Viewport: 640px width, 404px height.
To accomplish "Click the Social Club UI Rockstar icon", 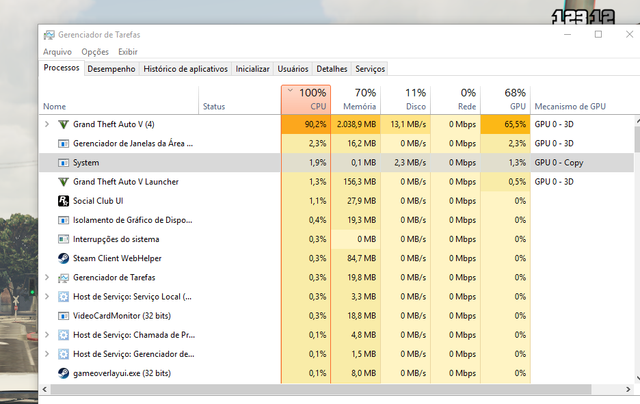I will [x=63, y=201].
